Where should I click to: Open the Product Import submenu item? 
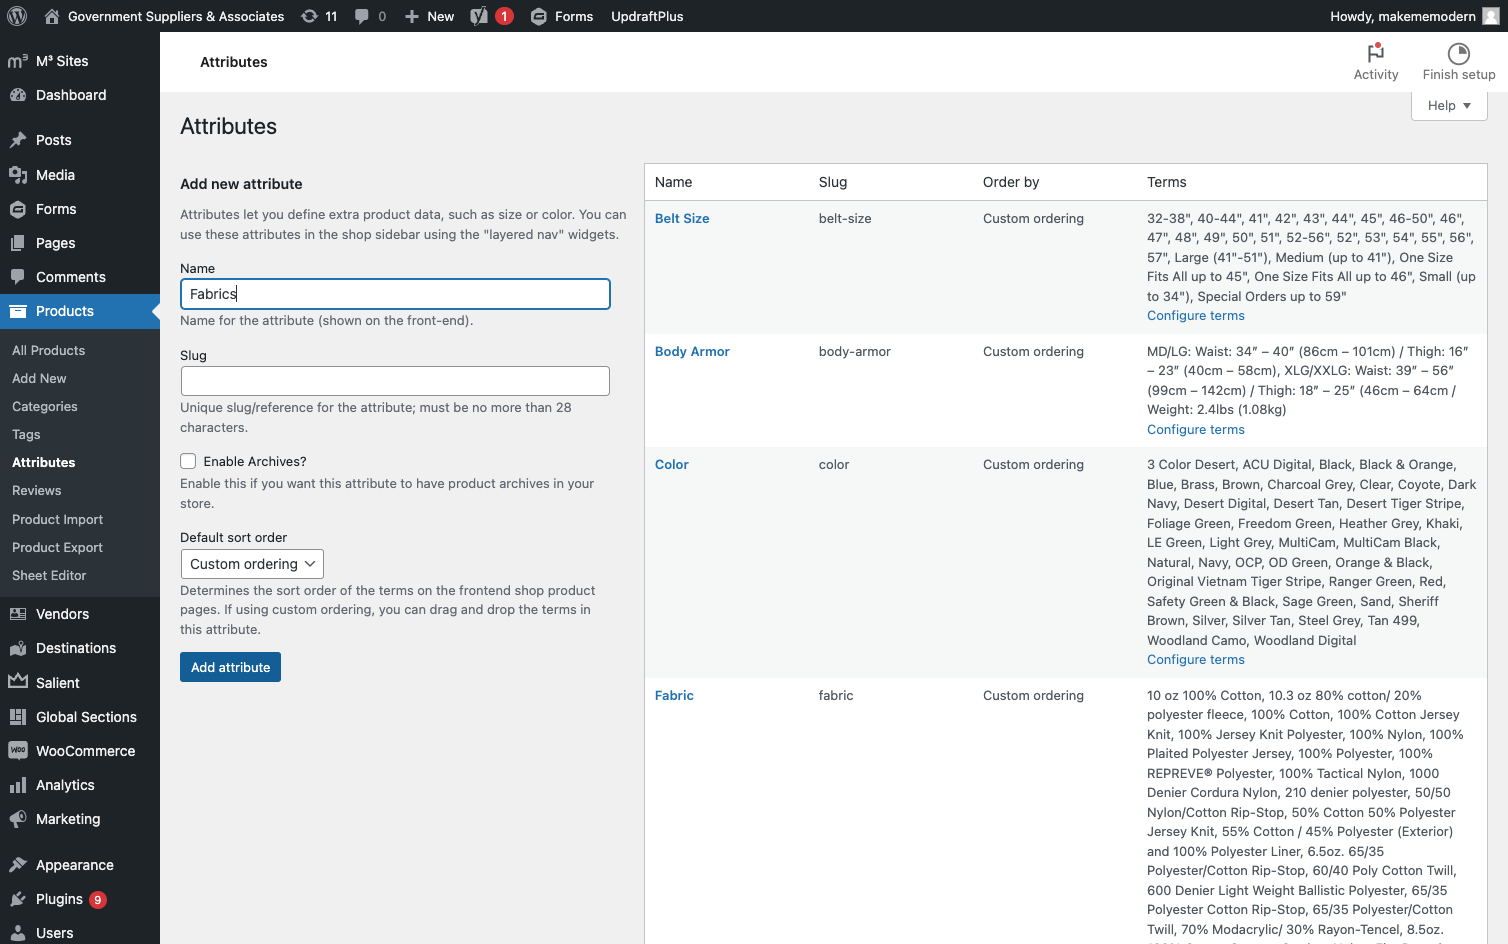click(57, 520)
